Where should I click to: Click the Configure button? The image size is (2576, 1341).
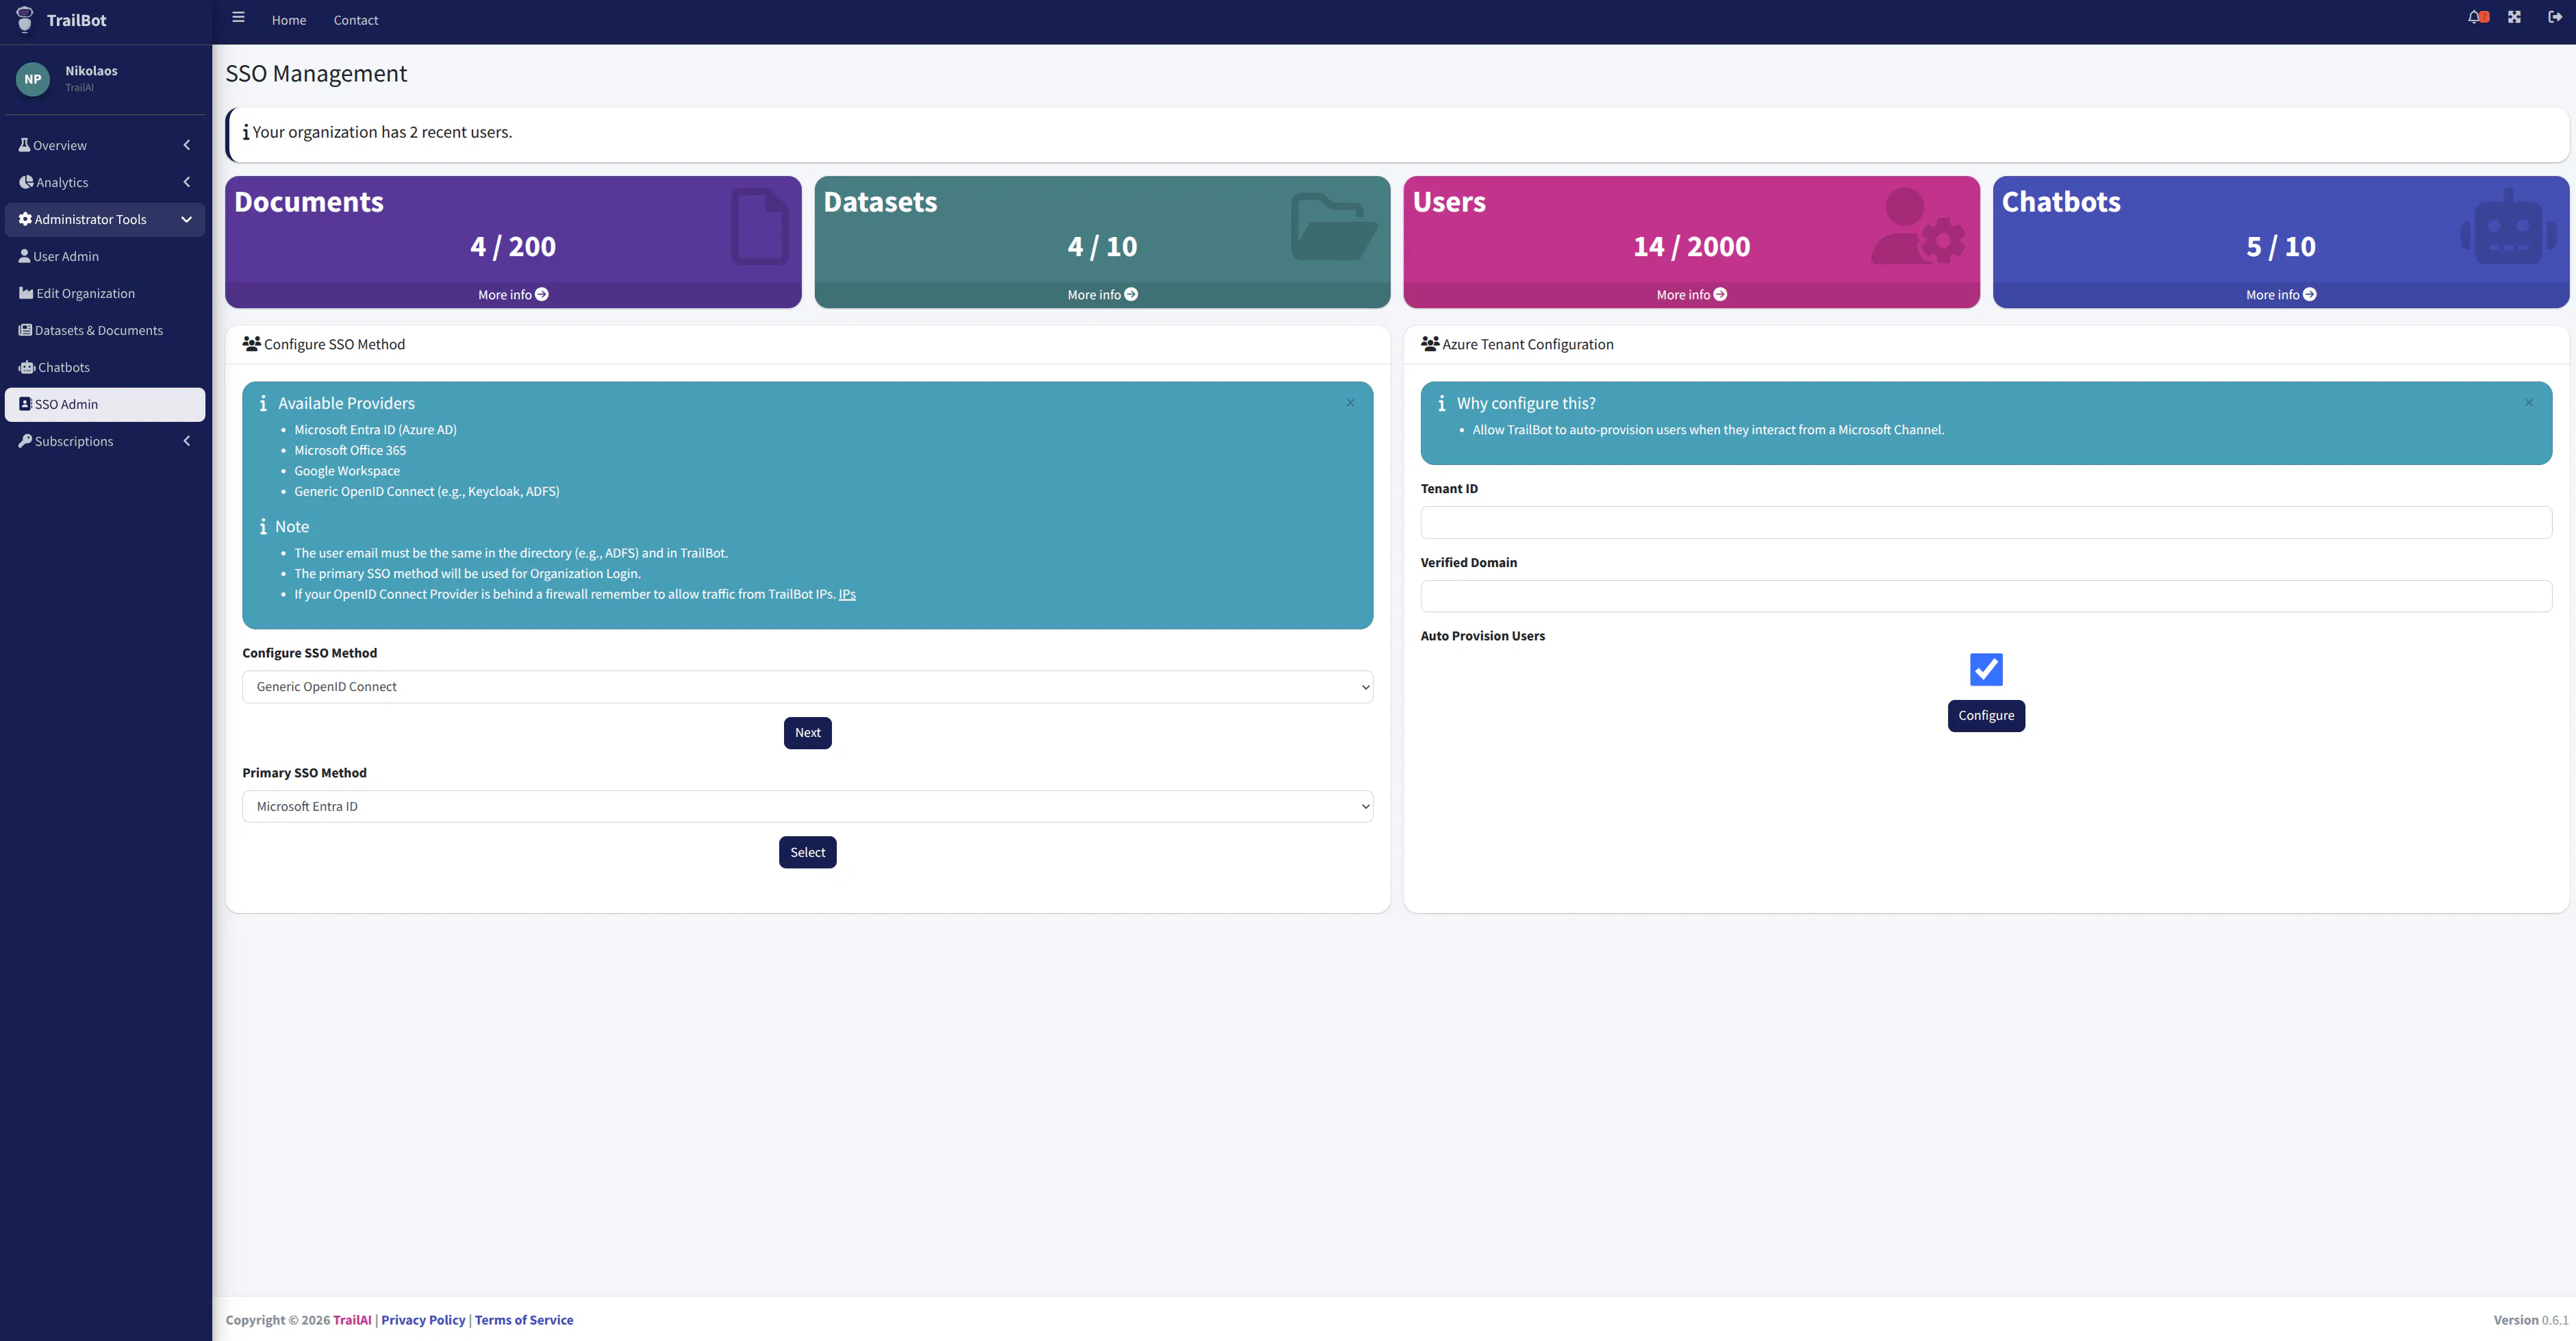tap(1986, 716)
